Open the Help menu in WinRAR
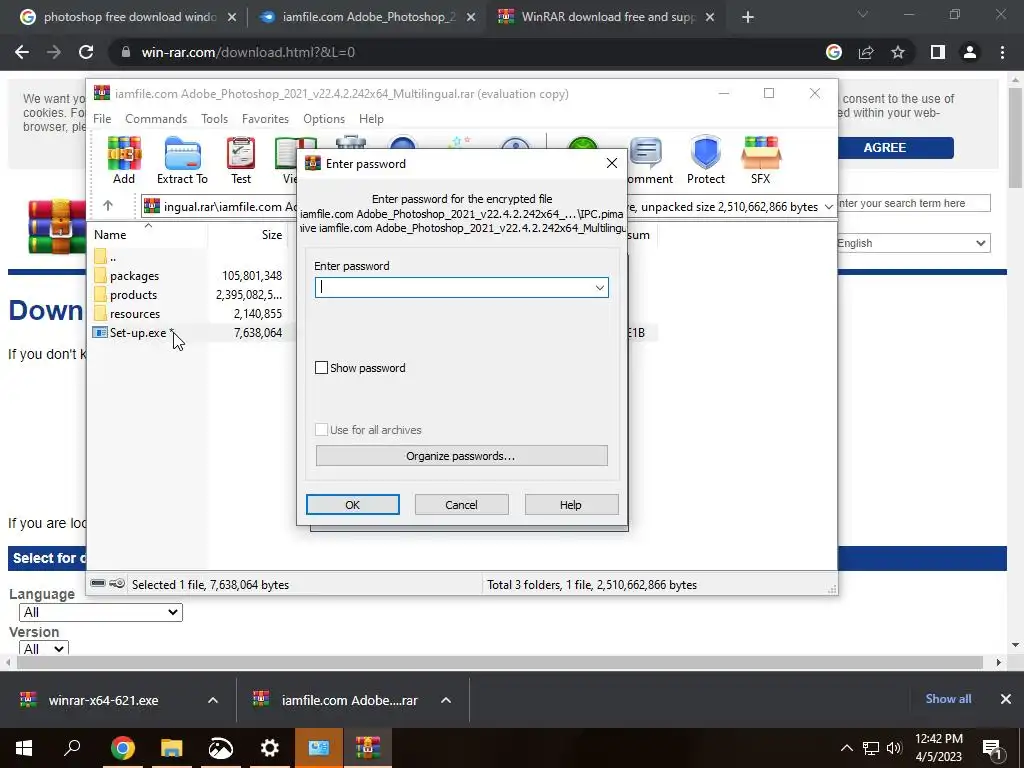1024x768 pixels. coord(371,119)
